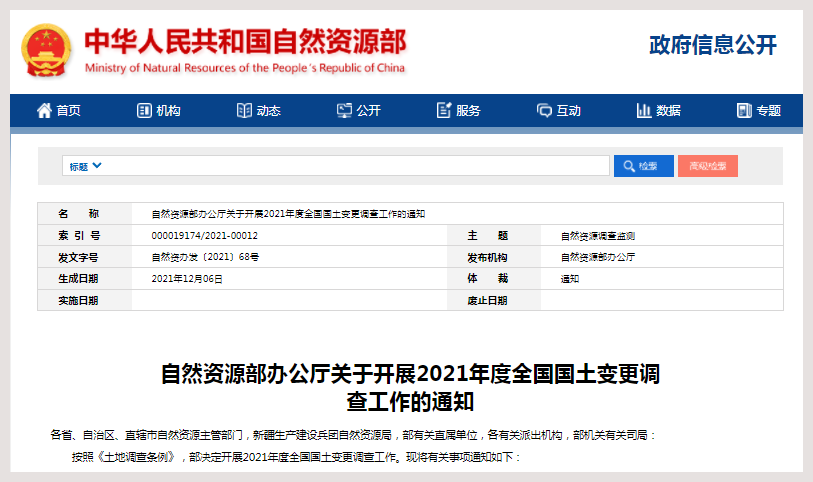This screenshot has width=813, height=482.
Task: Click the index number 000019174/2021-00012
Action: click(204, 236)
